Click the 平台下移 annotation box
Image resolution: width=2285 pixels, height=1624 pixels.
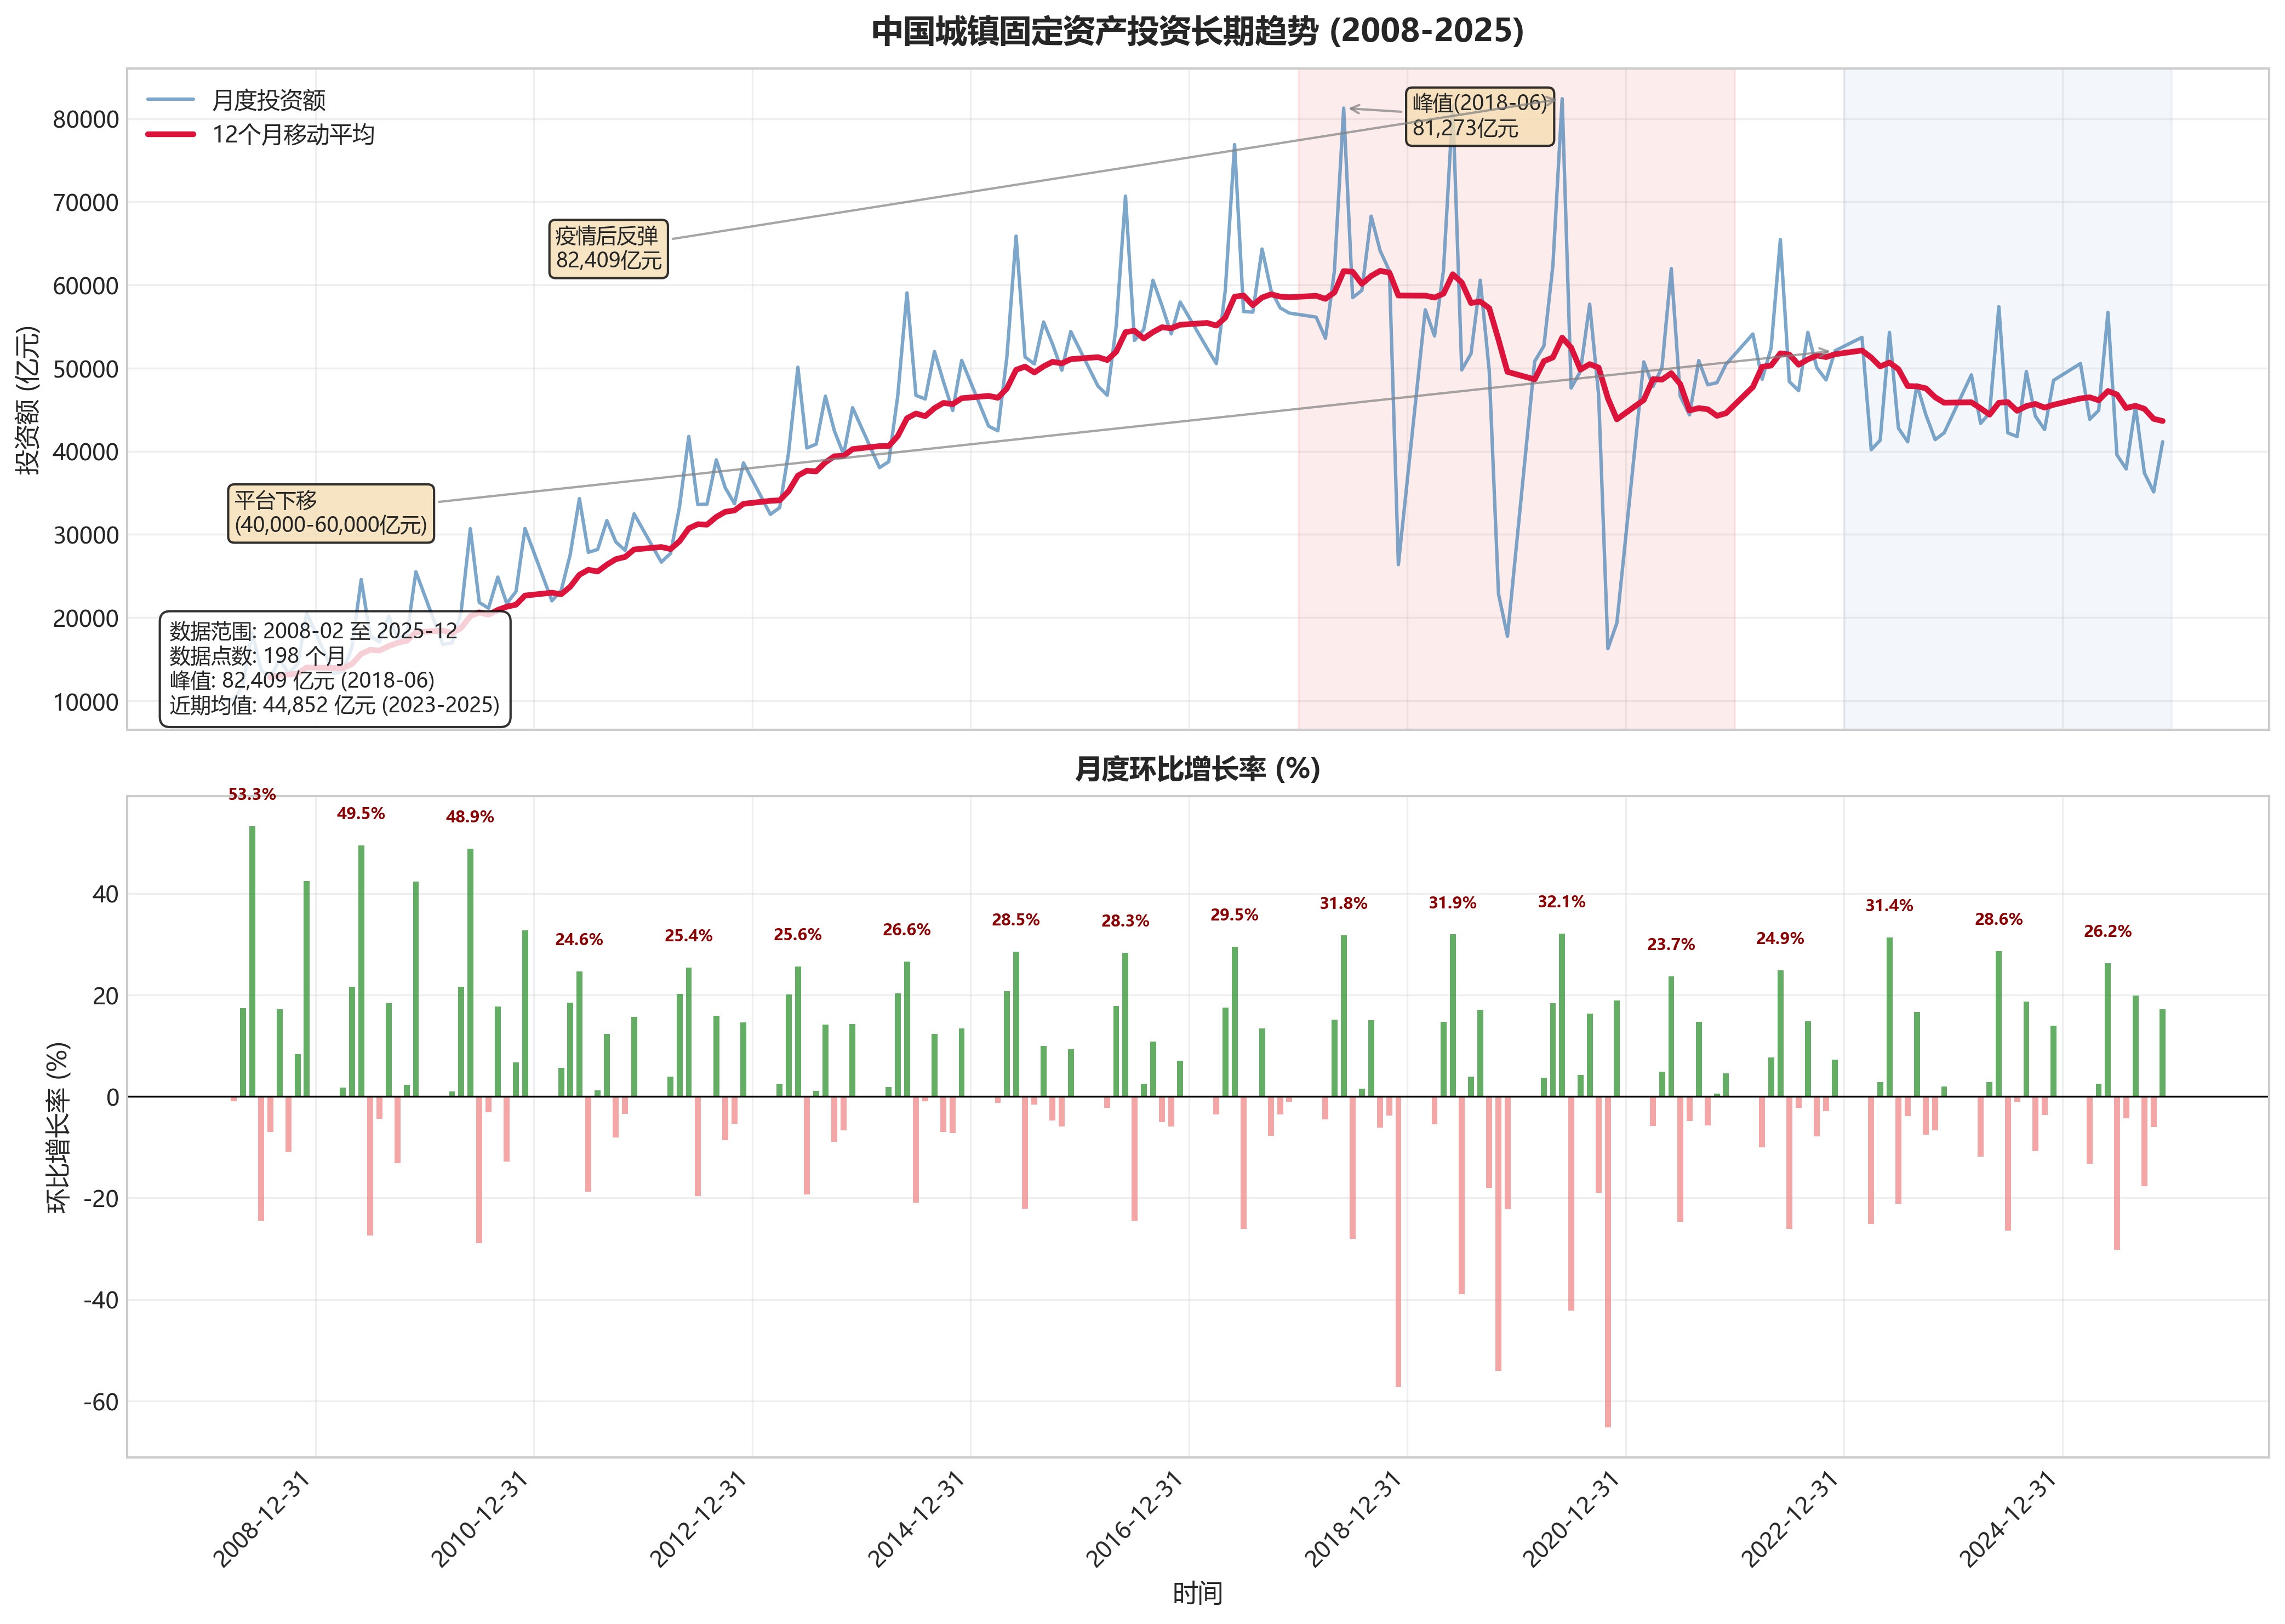pyautogui.click(x=330, y=513)
